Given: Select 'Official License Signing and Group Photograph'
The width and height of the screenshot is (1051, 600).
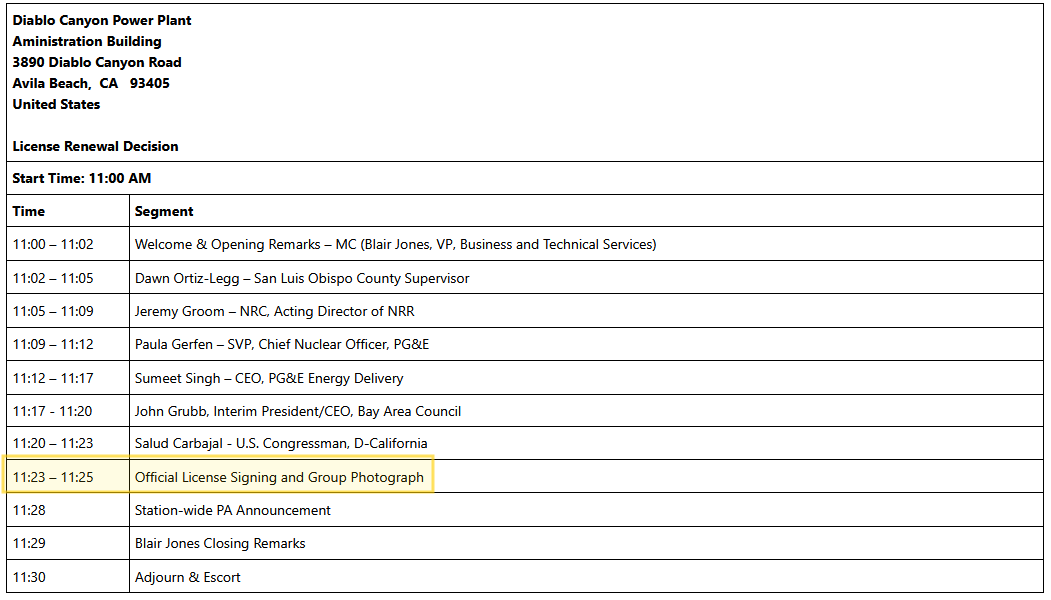Looking at the screenshot, I should tap(280, 477).
